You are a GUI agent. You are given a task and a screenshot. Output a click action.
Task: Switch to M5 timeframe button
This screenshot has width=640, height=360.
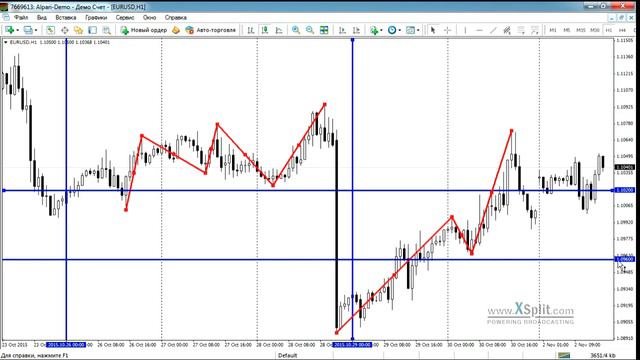click(x=567, y=30)
